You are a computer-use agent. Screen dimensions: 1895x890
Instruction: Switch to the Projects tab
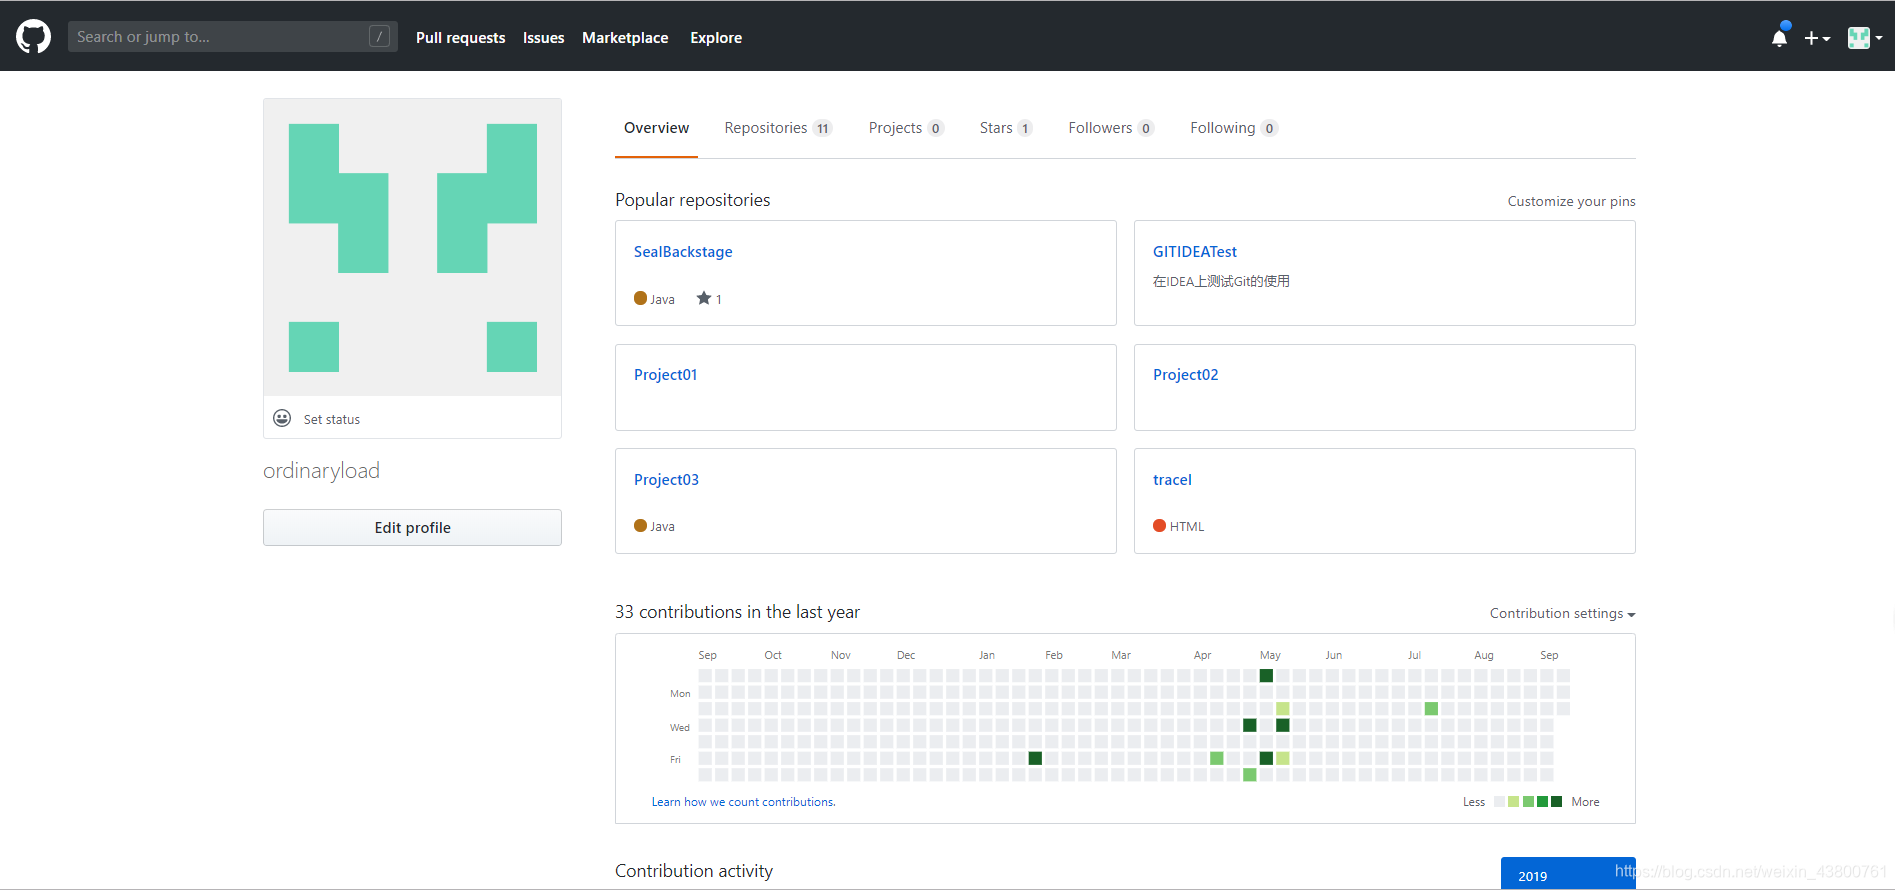(906, 128)
